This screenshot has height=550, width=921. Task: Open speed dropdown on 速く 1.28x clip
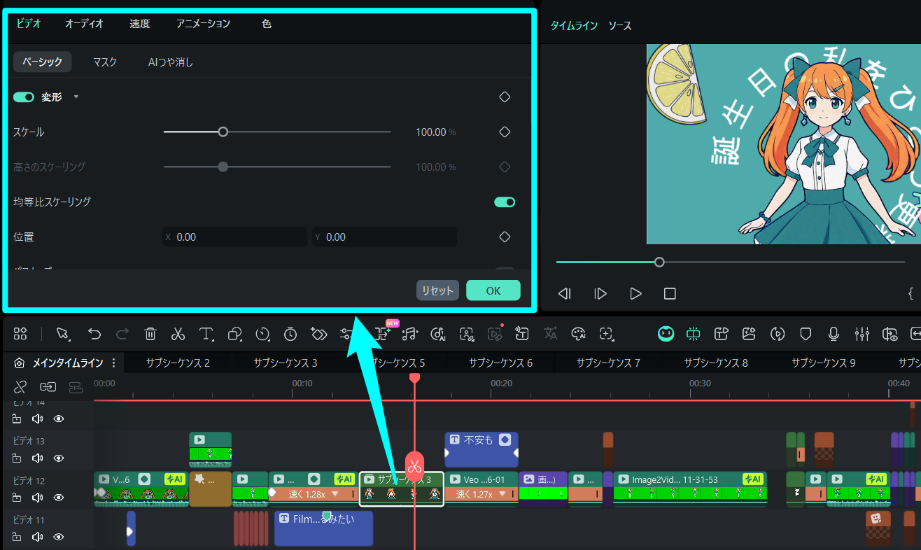(335, 494)
